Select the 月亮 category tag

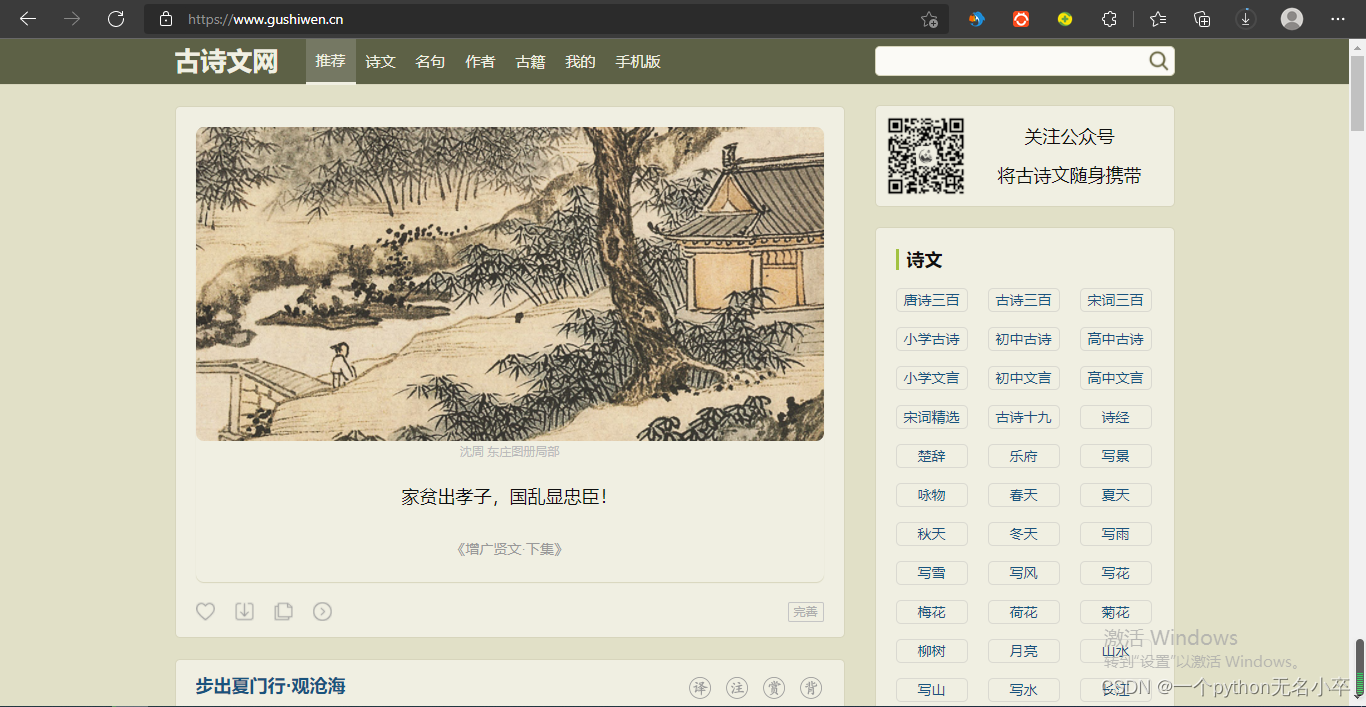[1024, 651]
